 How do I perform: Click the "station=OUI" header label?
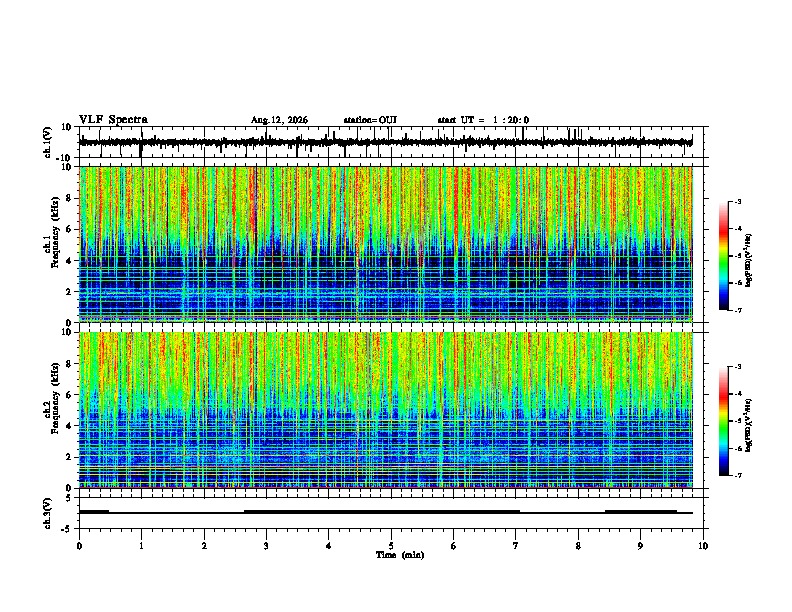pos(370,120)
